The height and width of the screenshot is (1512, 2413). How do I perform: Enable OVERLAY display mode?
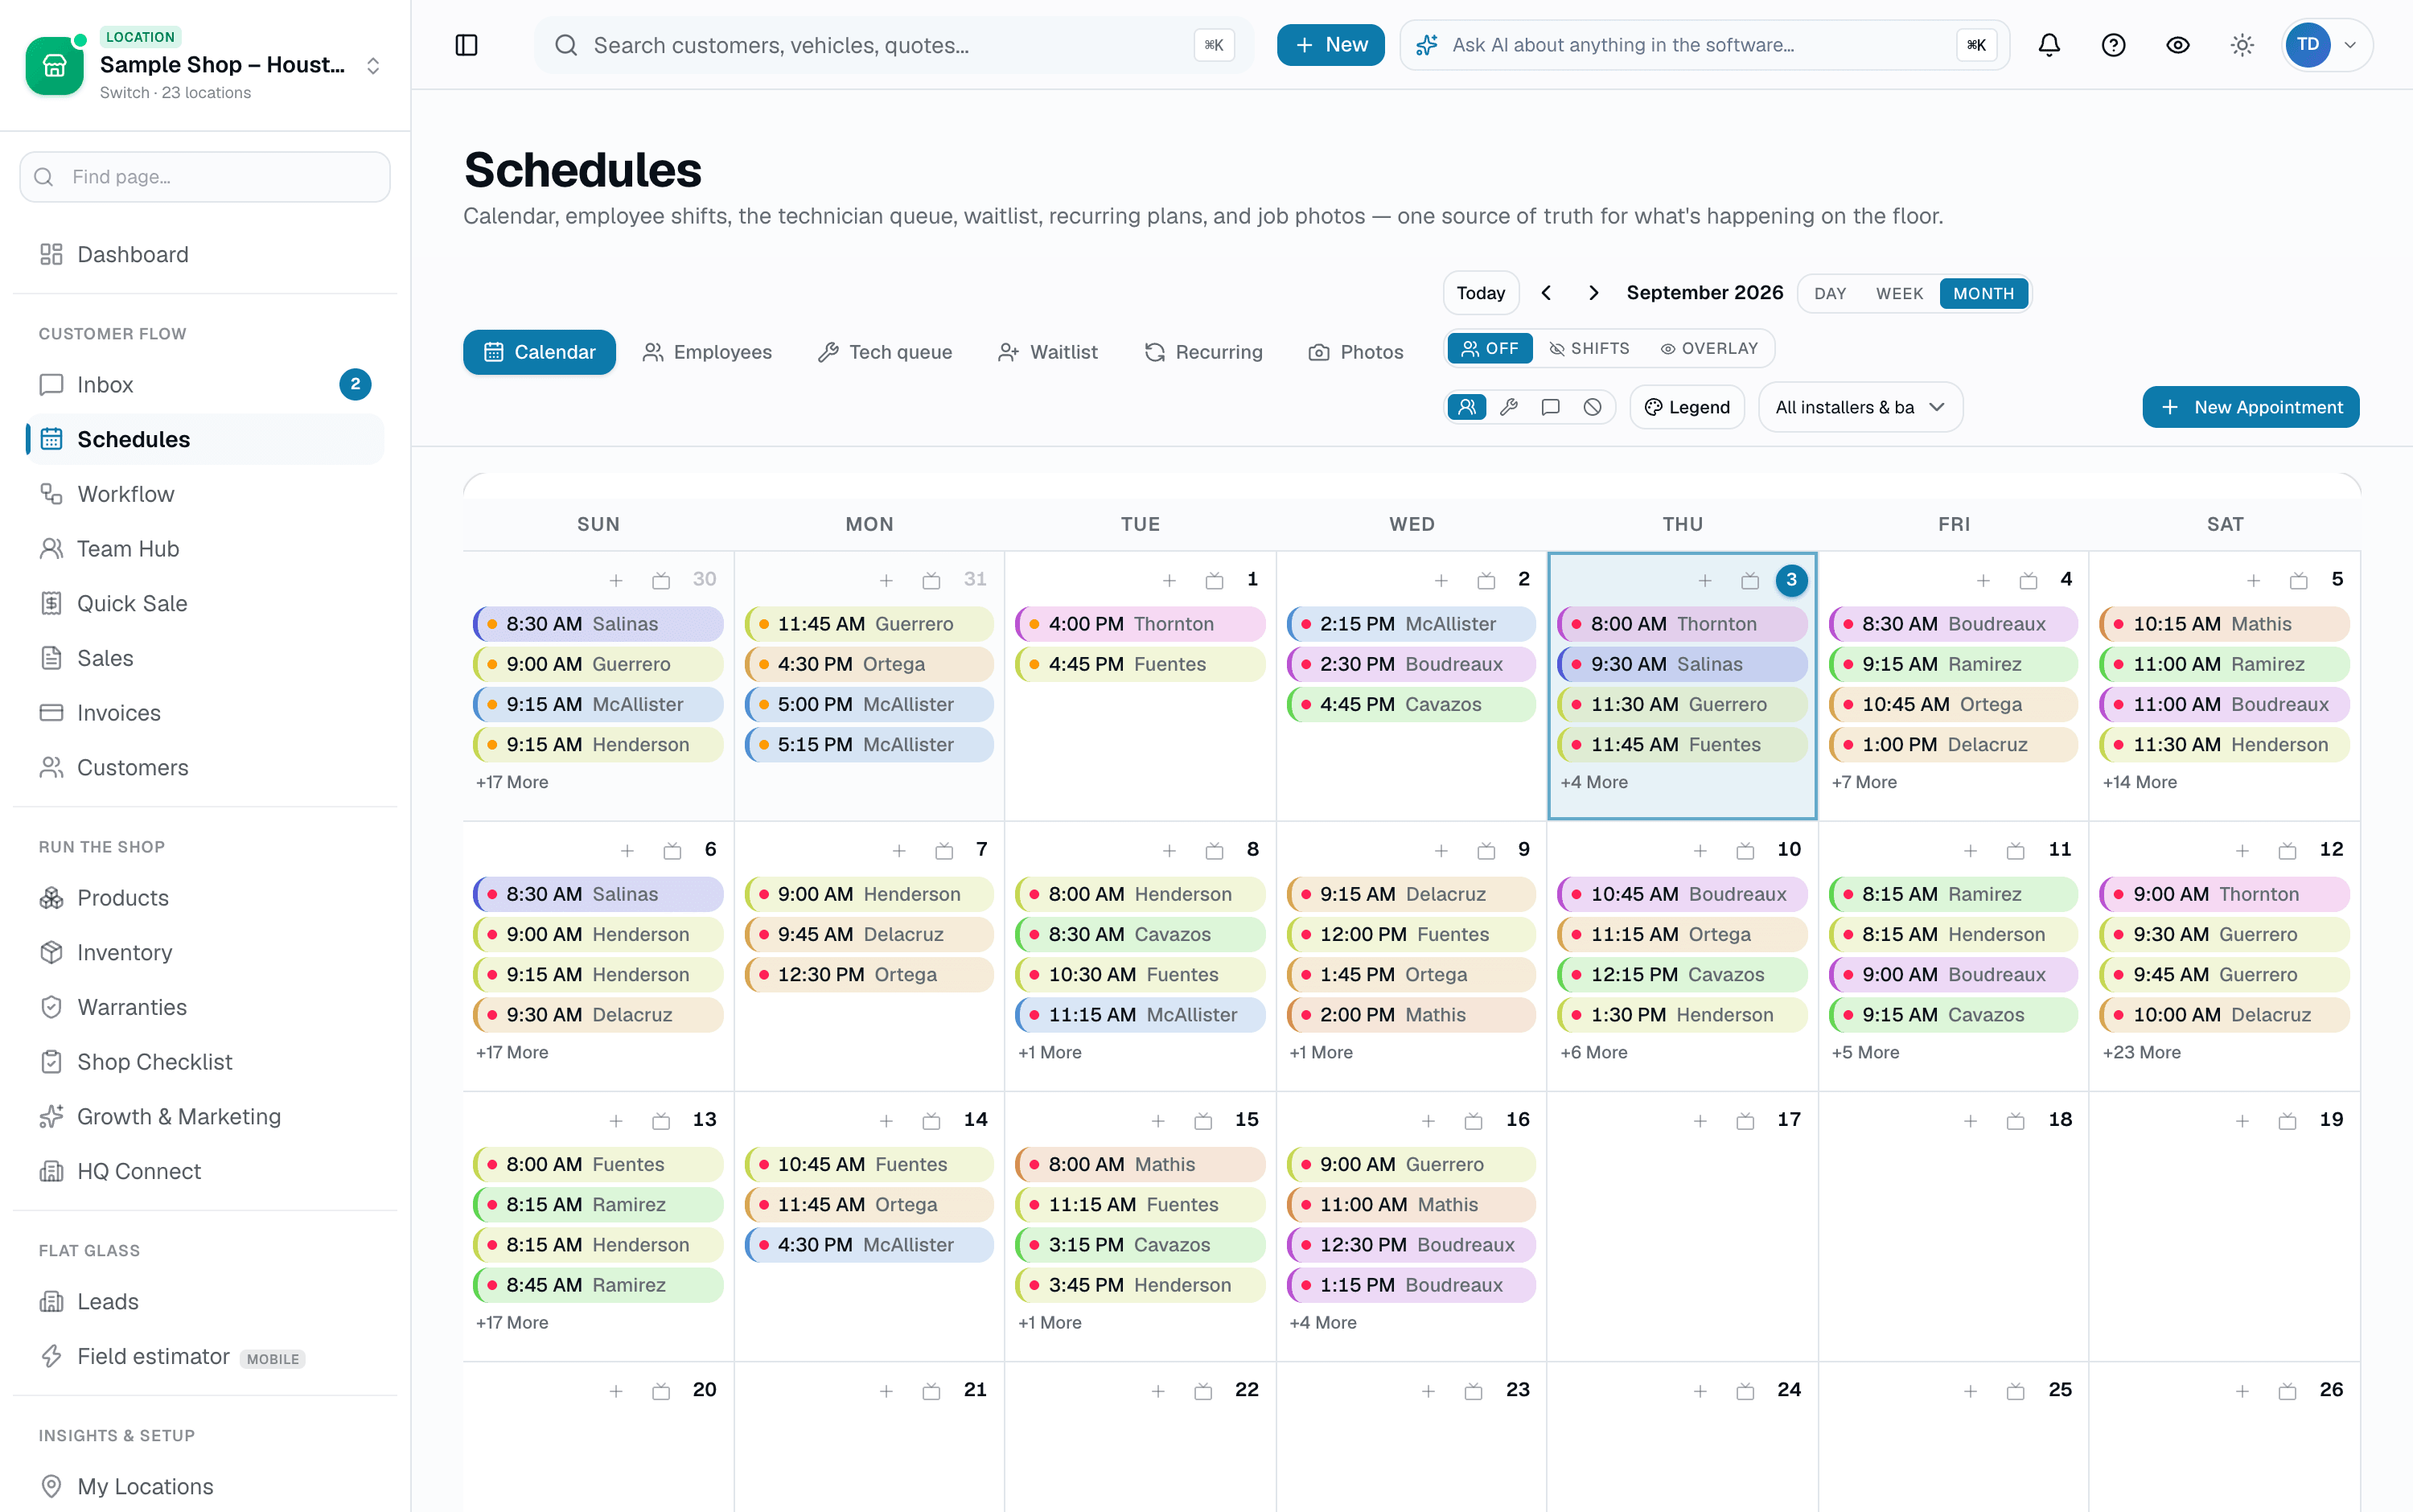[1709, 349]
